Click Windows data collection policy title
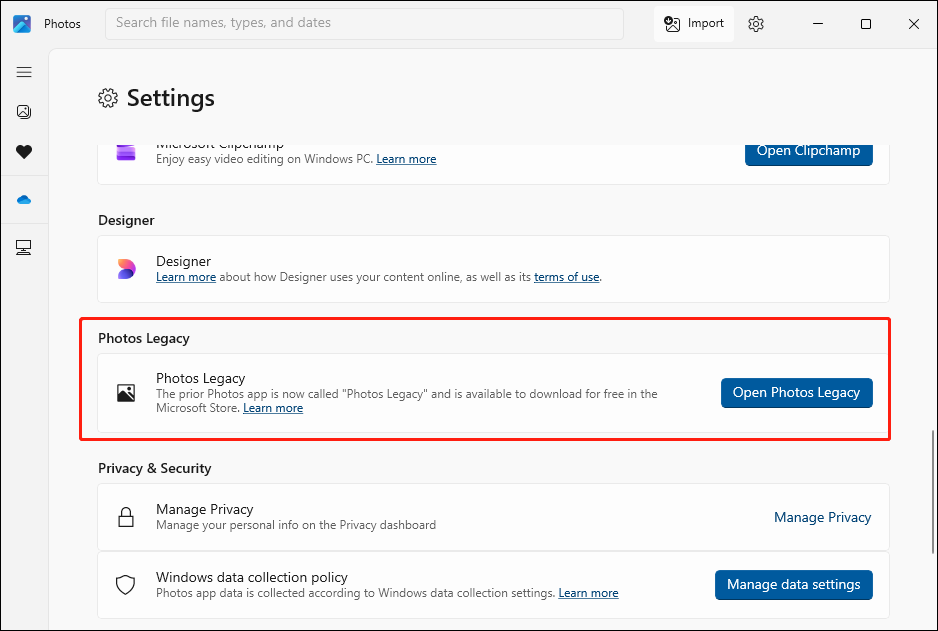This screenshot has height=631, width=938. (252, 577)
